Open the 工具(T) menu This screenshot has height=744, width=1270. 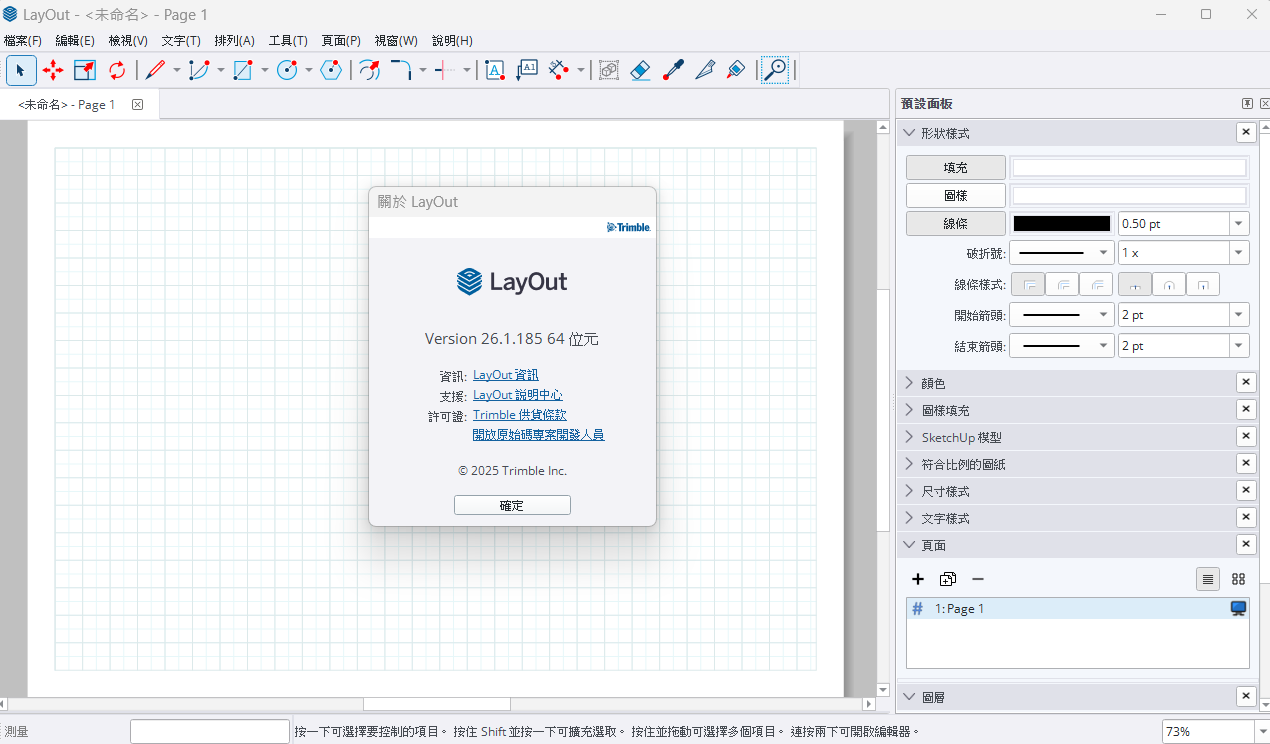288,41
